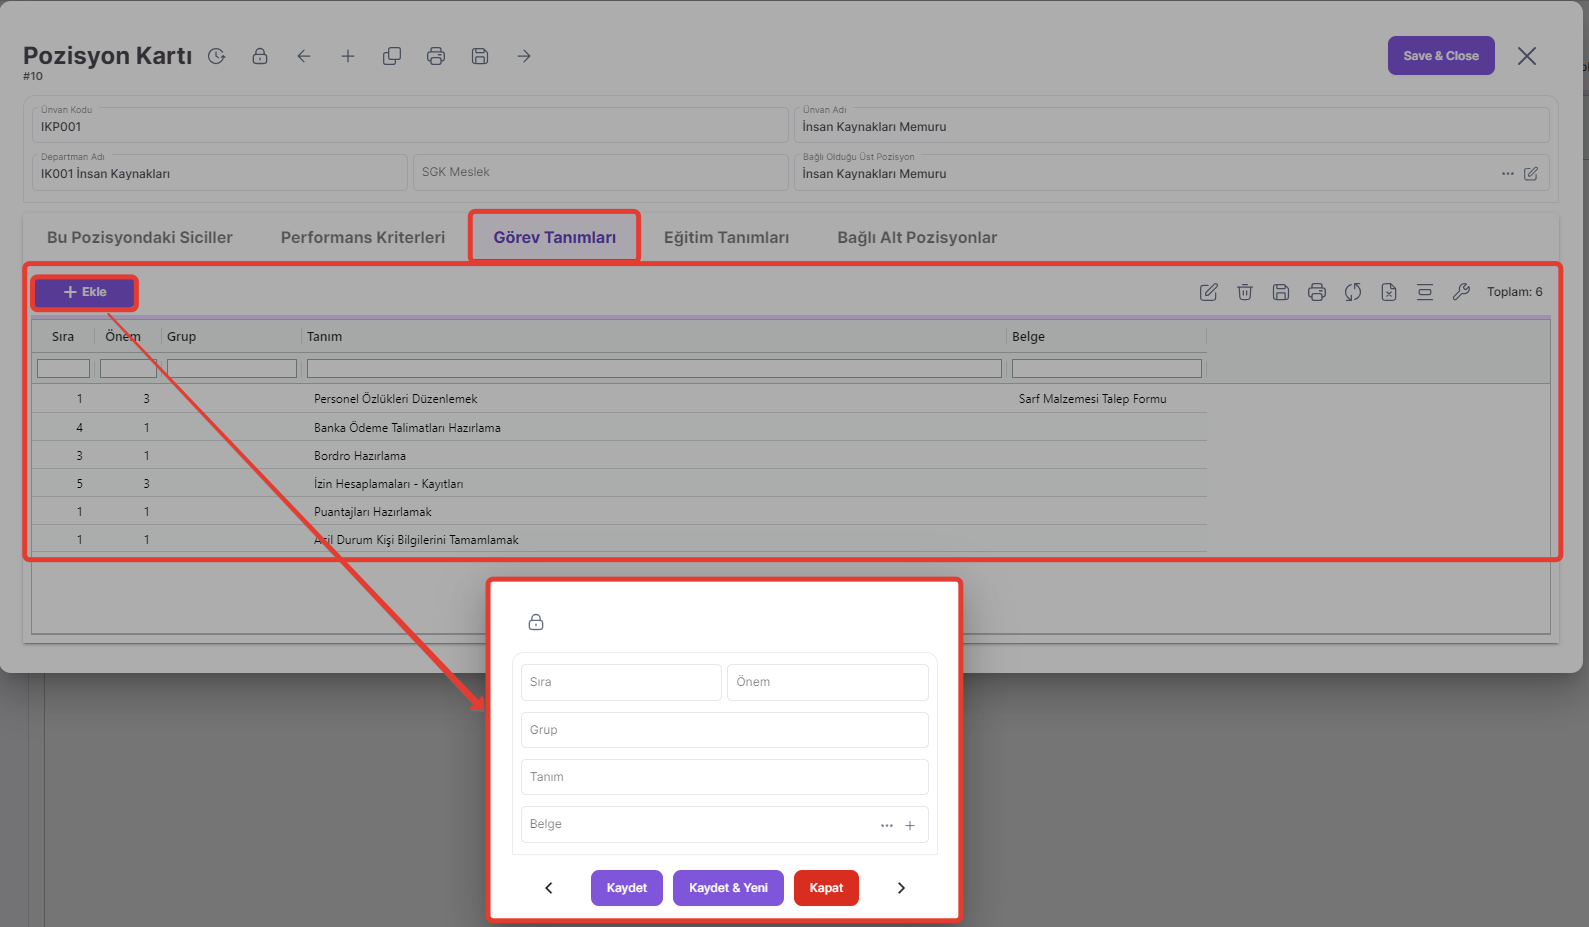Click the duplicate record icon in the header
The width and height of the screenshot is (1589, 927).
coord(392,56)
